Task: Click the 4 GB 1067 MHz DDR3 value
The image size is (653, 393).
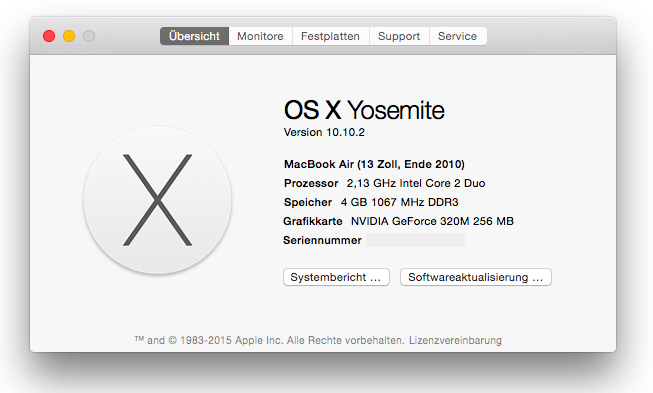Action: 399,202
